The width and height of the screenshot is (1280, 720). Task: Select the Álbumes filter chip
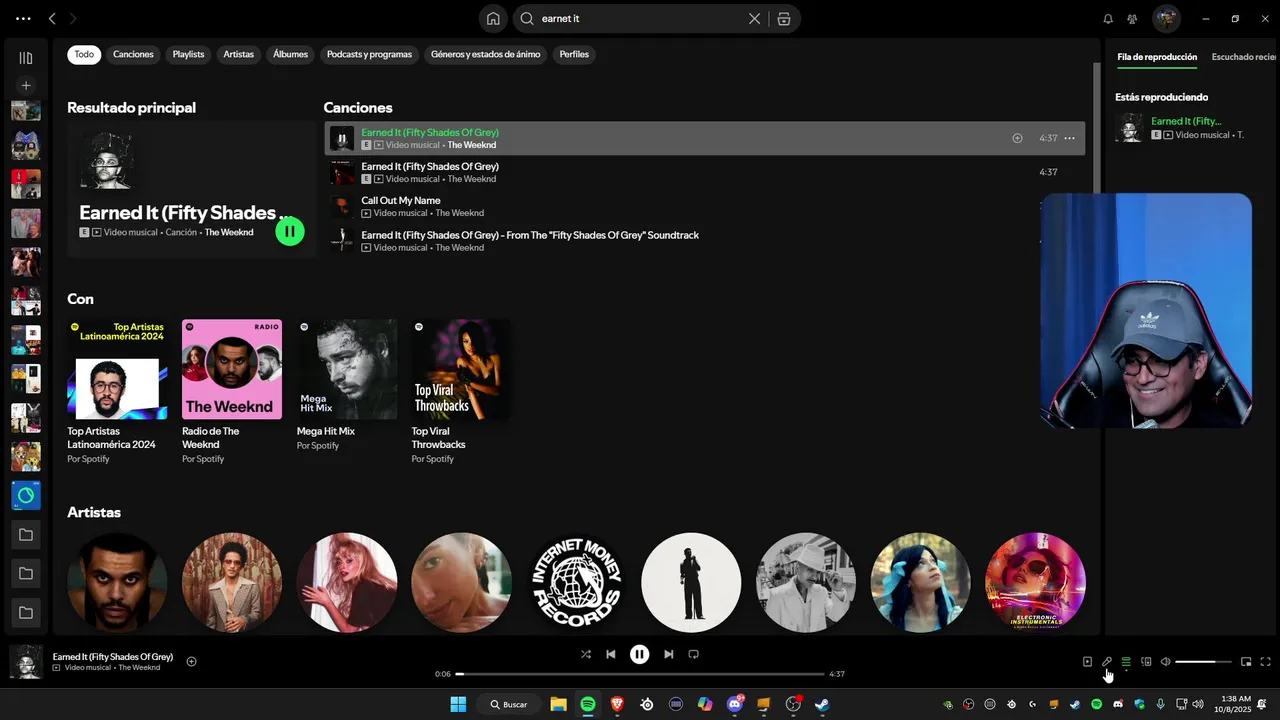pyautogui.click(x=290, y=54)
